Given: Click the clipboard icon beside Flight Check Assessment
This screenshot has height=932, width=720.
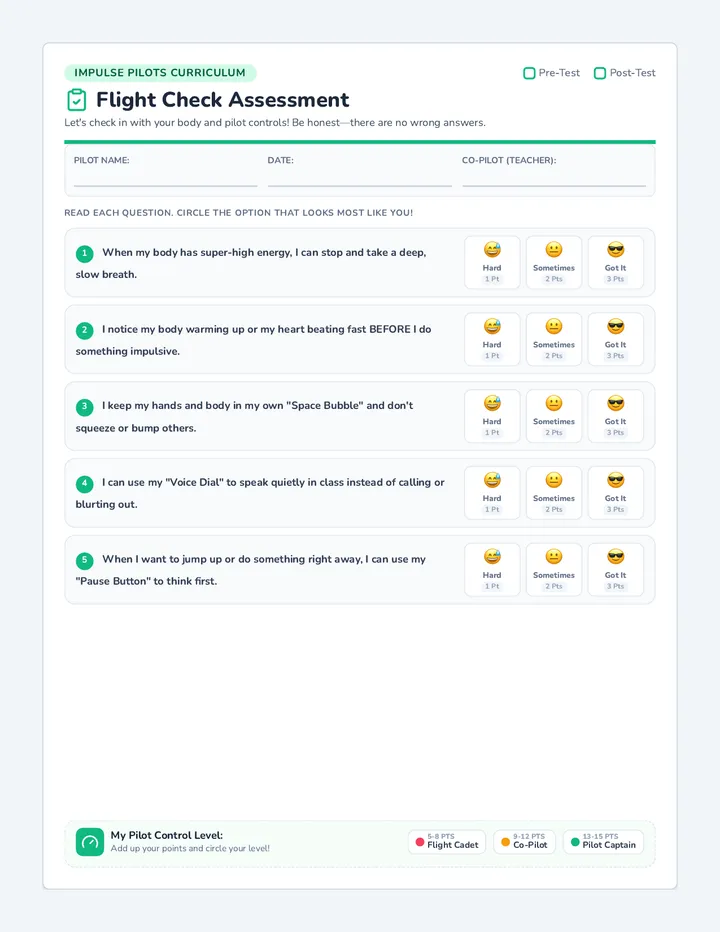Looking at the screenshot, I should 77,100.
